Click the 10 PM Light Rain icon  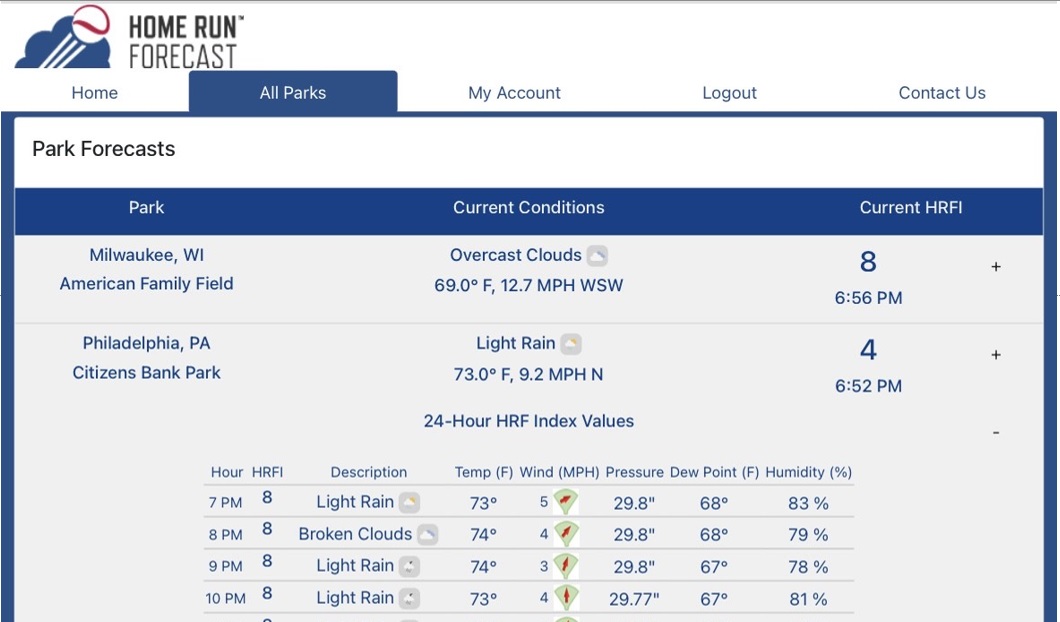click(x=409, y=598)
